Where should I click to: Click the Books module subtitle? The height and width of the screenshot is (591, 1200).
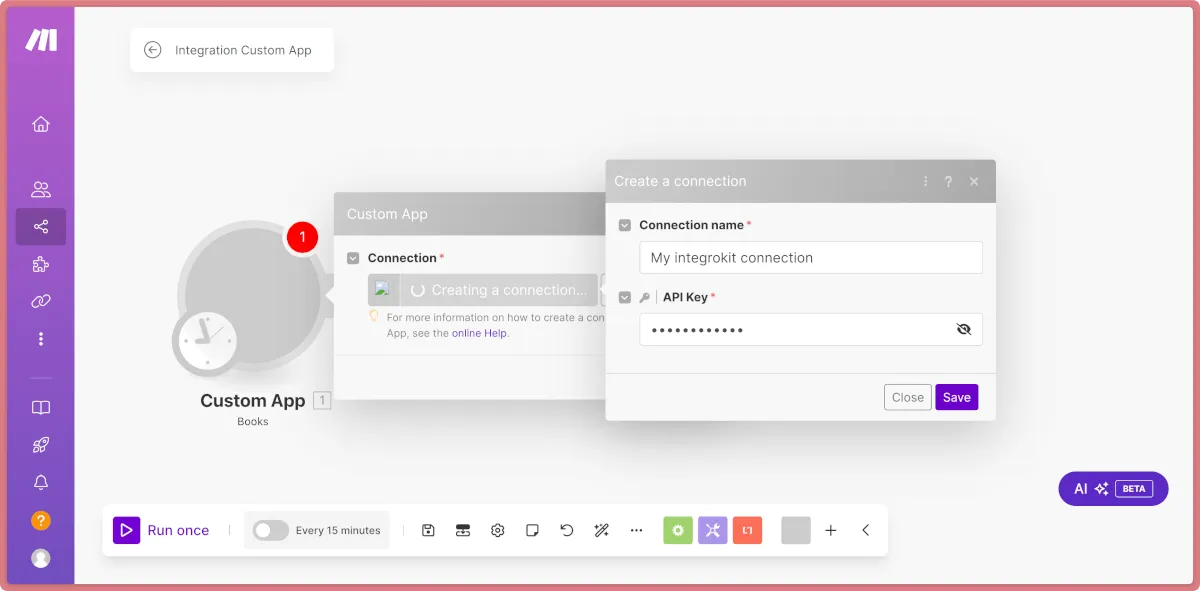(253, 422)
